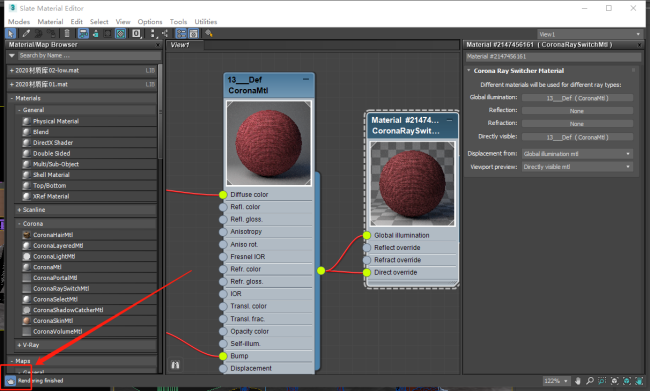Image resolution: width=650 pixels, height=391 pixels.
Task: Click Refraction None material button
Action: 577,124
